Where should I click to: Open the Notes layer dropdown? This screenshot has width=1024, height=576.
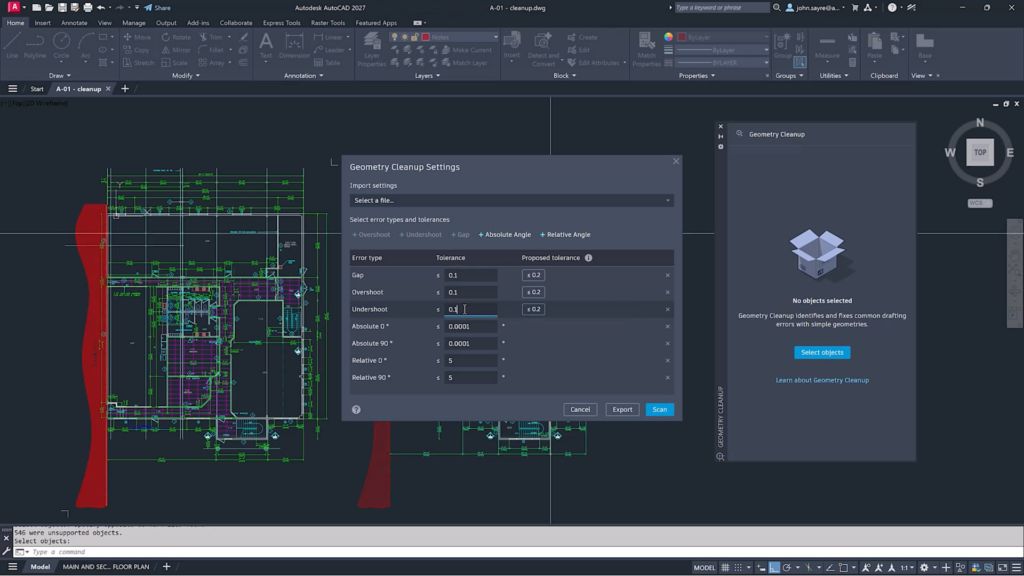[496, 37]
